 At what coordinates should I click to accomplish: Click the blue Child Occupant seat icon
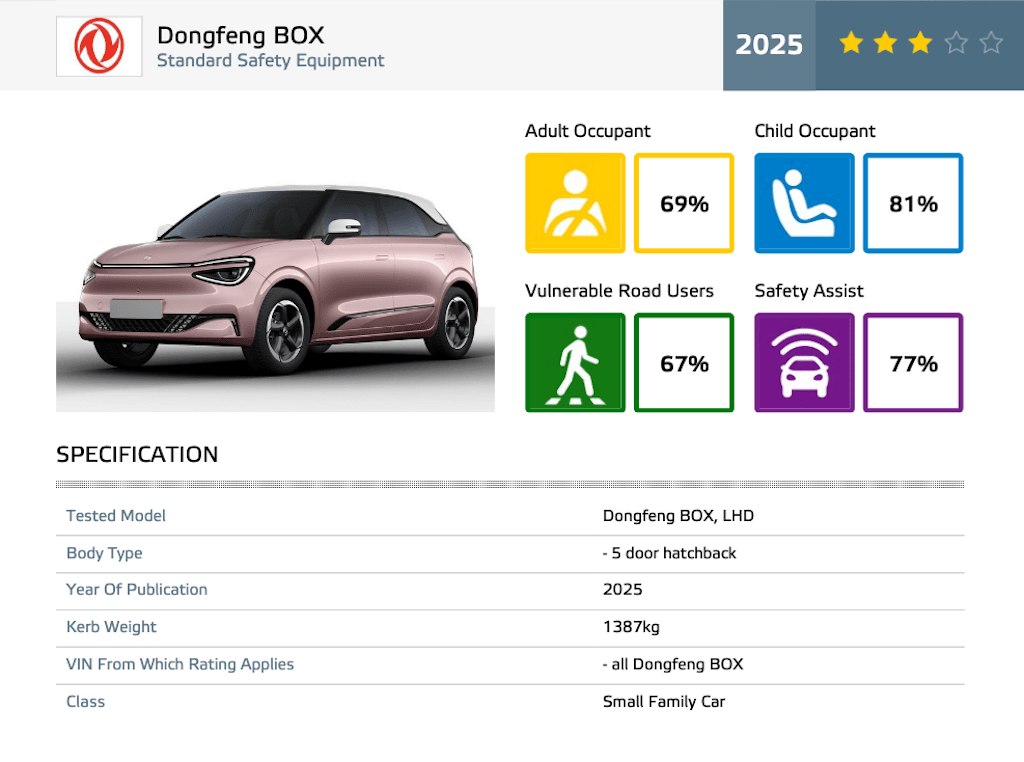pos(804,202)
